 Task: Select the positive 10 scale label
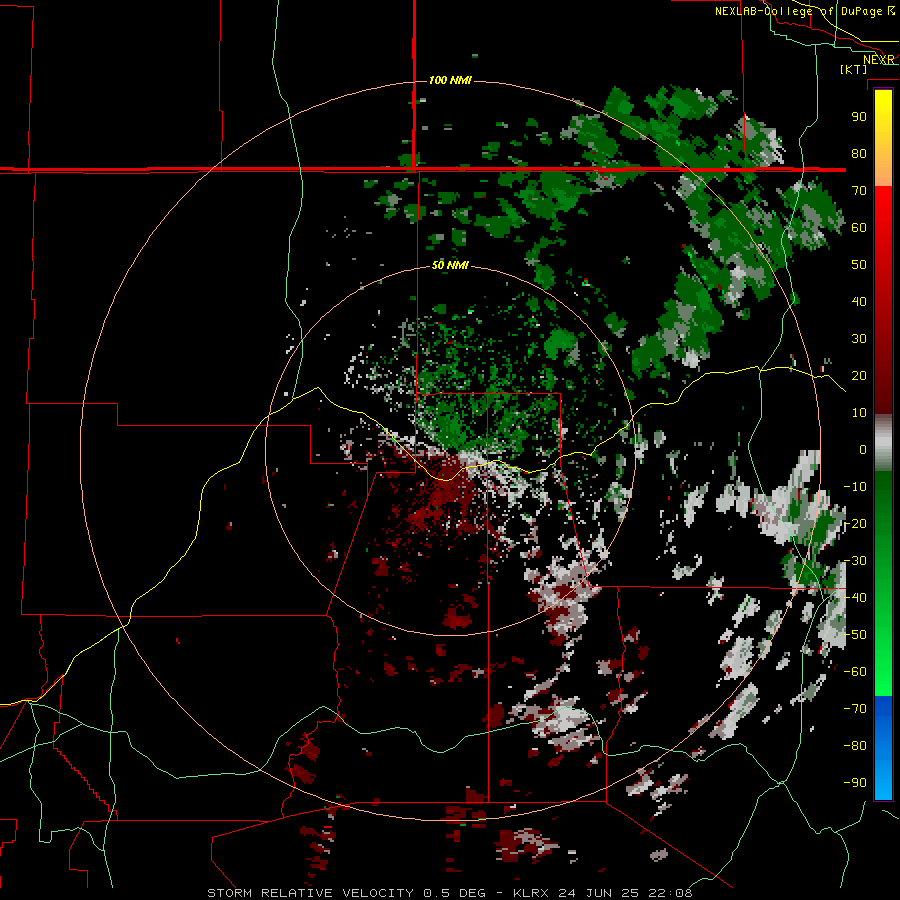pyautogui.click(x=859, y=413)
